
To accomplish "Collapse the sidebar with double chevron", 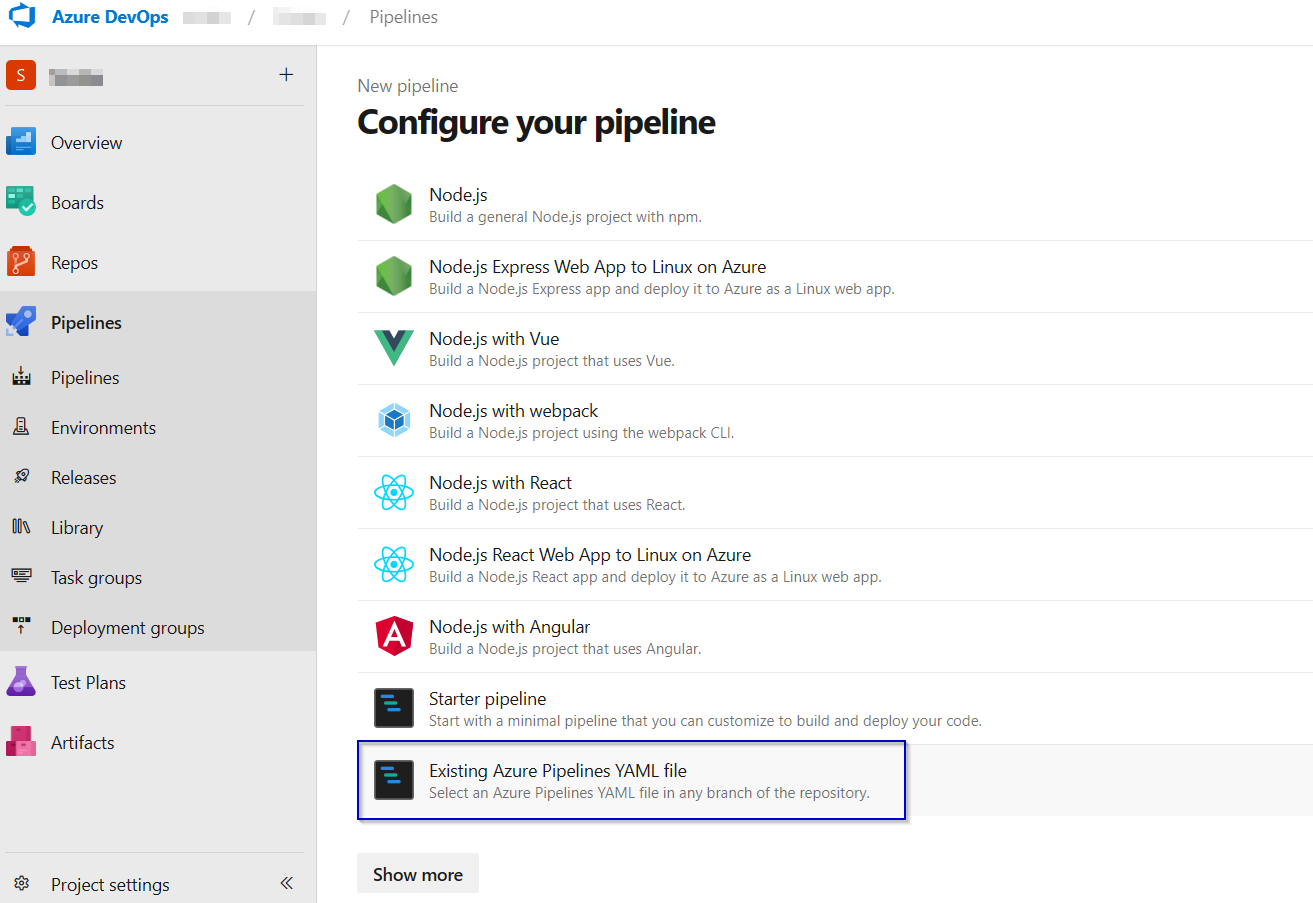I will tap(287, 883).
